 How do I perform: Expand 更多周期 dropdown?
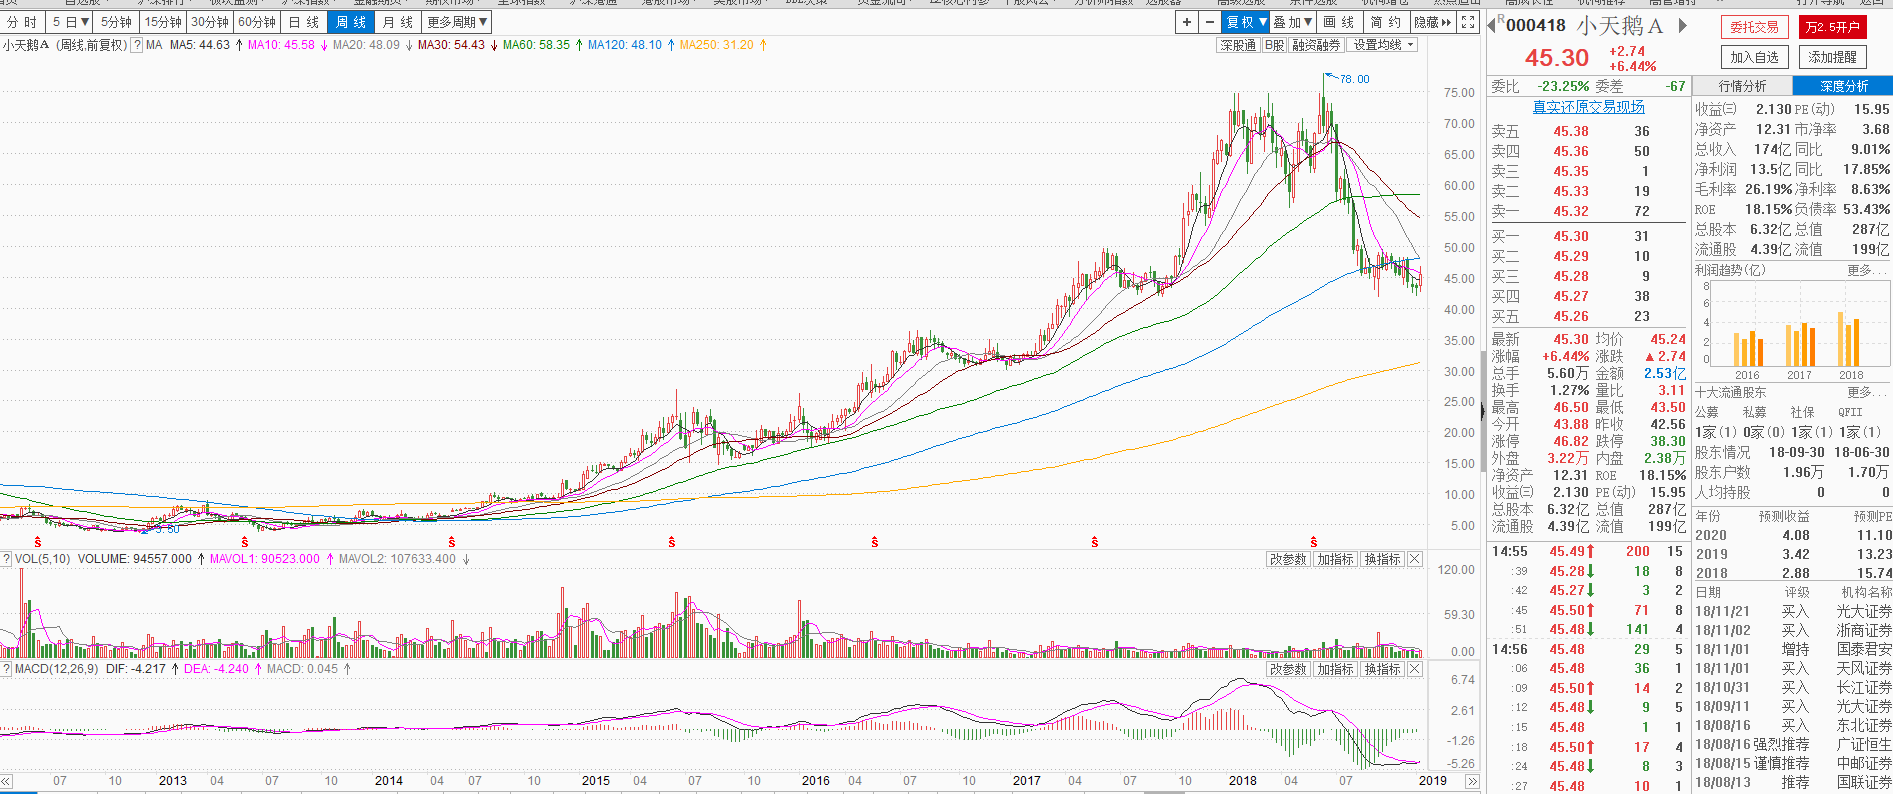click(x=457, y=22)
